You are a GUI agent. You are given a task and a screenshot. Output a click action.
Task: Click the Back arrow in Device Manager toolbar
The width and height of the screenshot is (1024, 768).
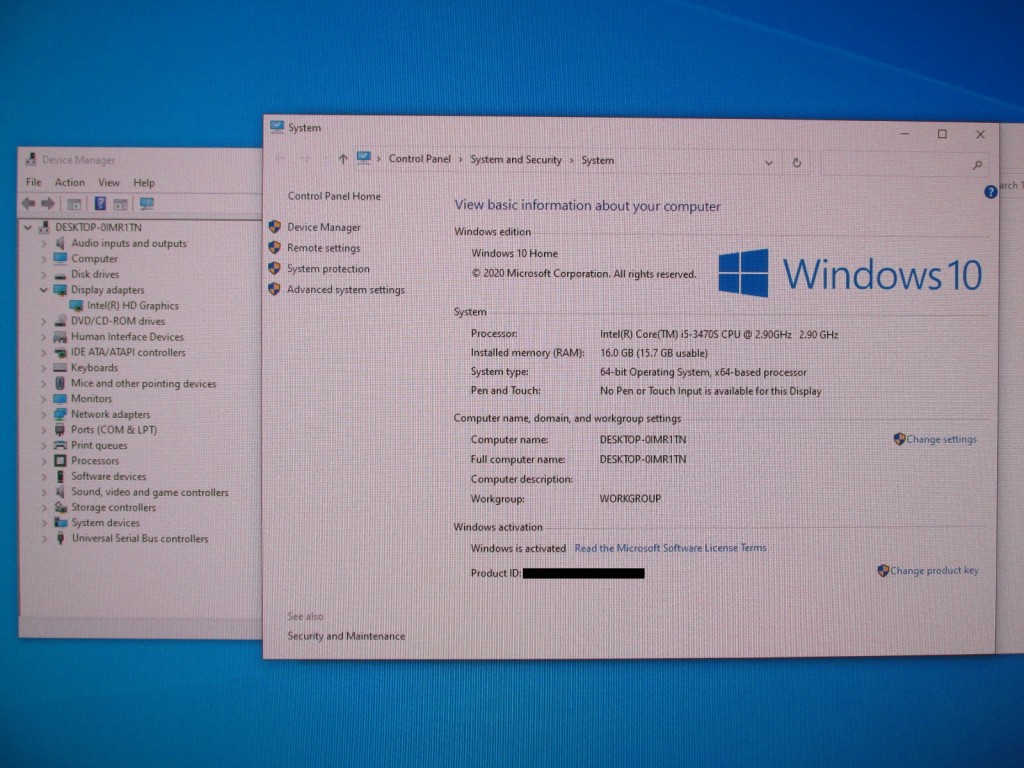[x=28, y=204]
